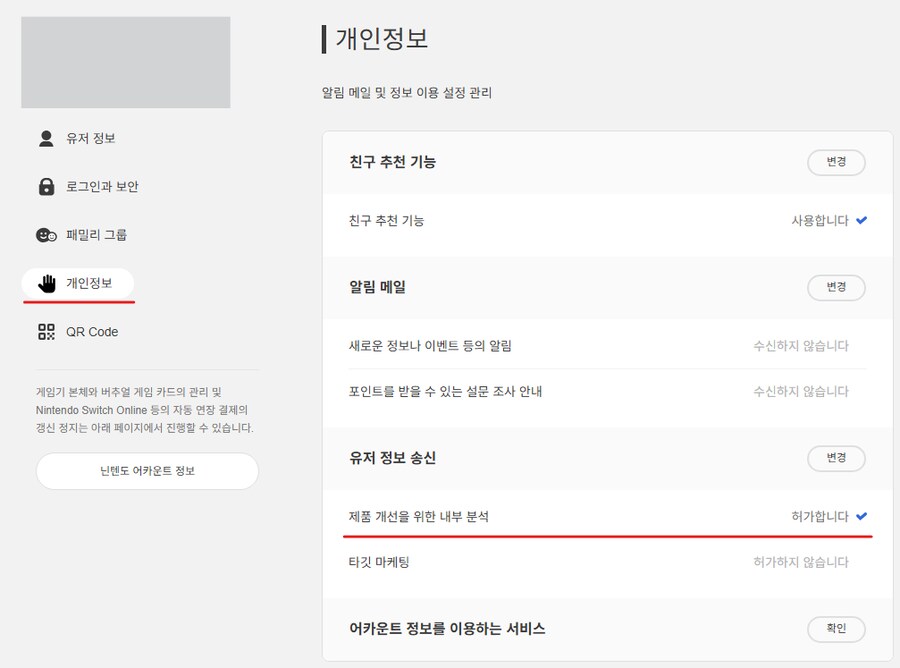Click the gray profile banner placeholder
The image size is (900, 668).
pos(126,62)
